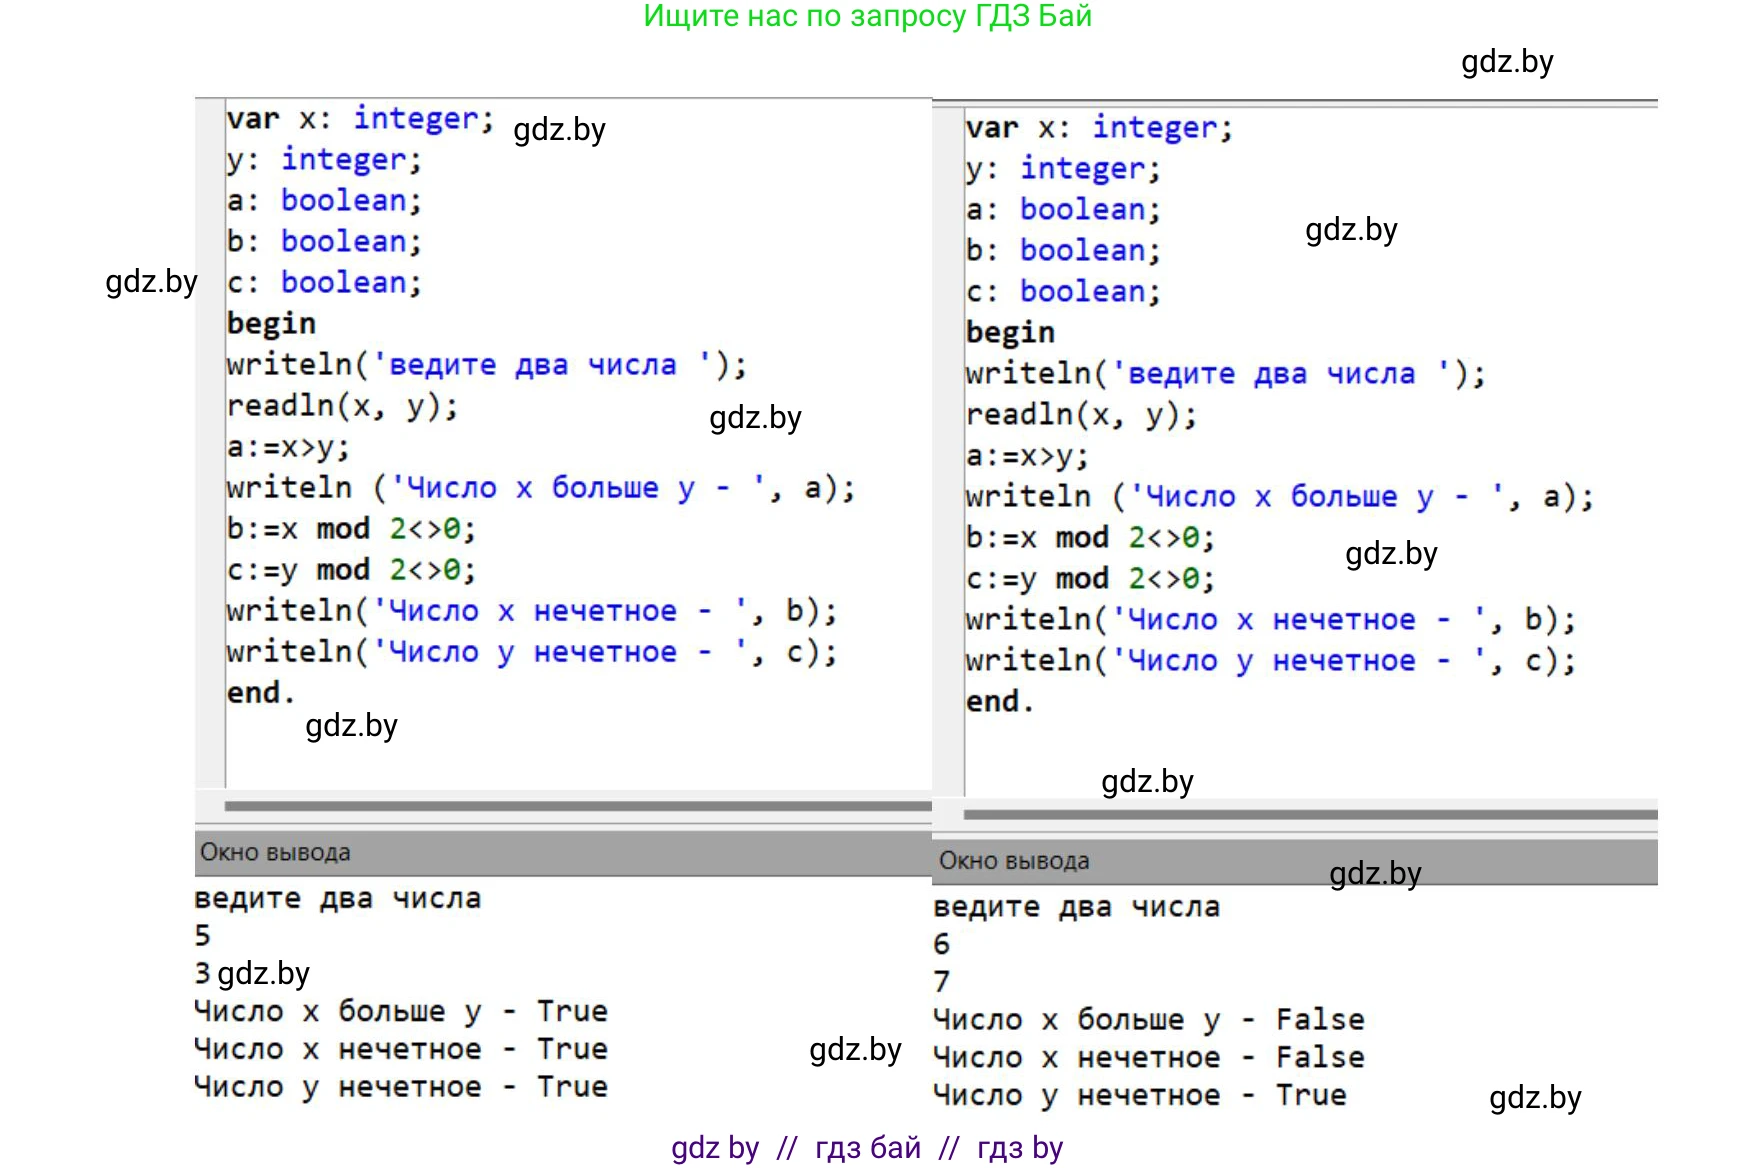1737x1168 pixels.
Task: Click 'a:=x>y;' line in right editor
Action: pos(1026,456)
